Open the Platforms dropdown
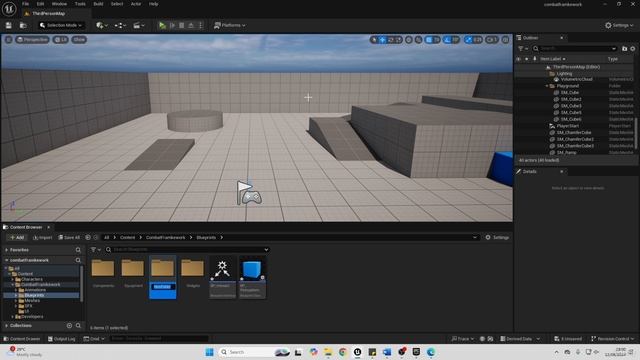 [230, 25]
